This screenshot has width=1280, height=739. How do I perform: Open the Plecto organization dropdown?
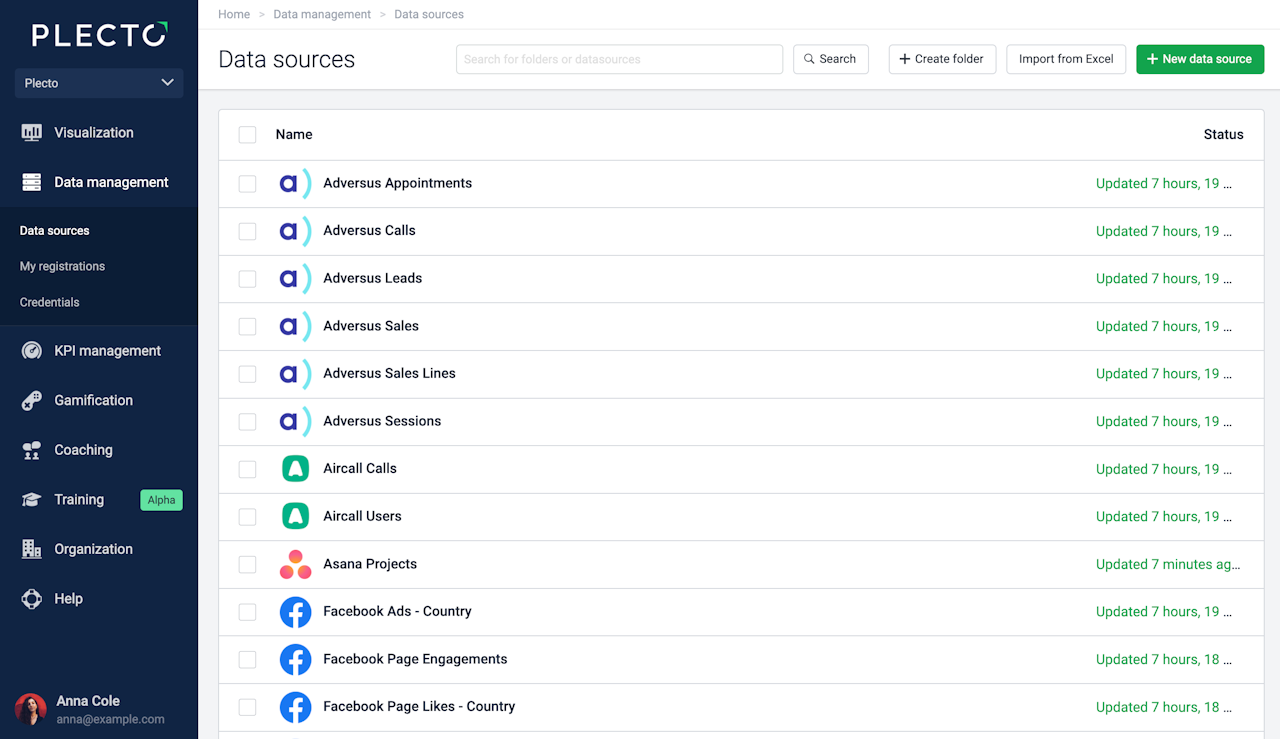99,83
